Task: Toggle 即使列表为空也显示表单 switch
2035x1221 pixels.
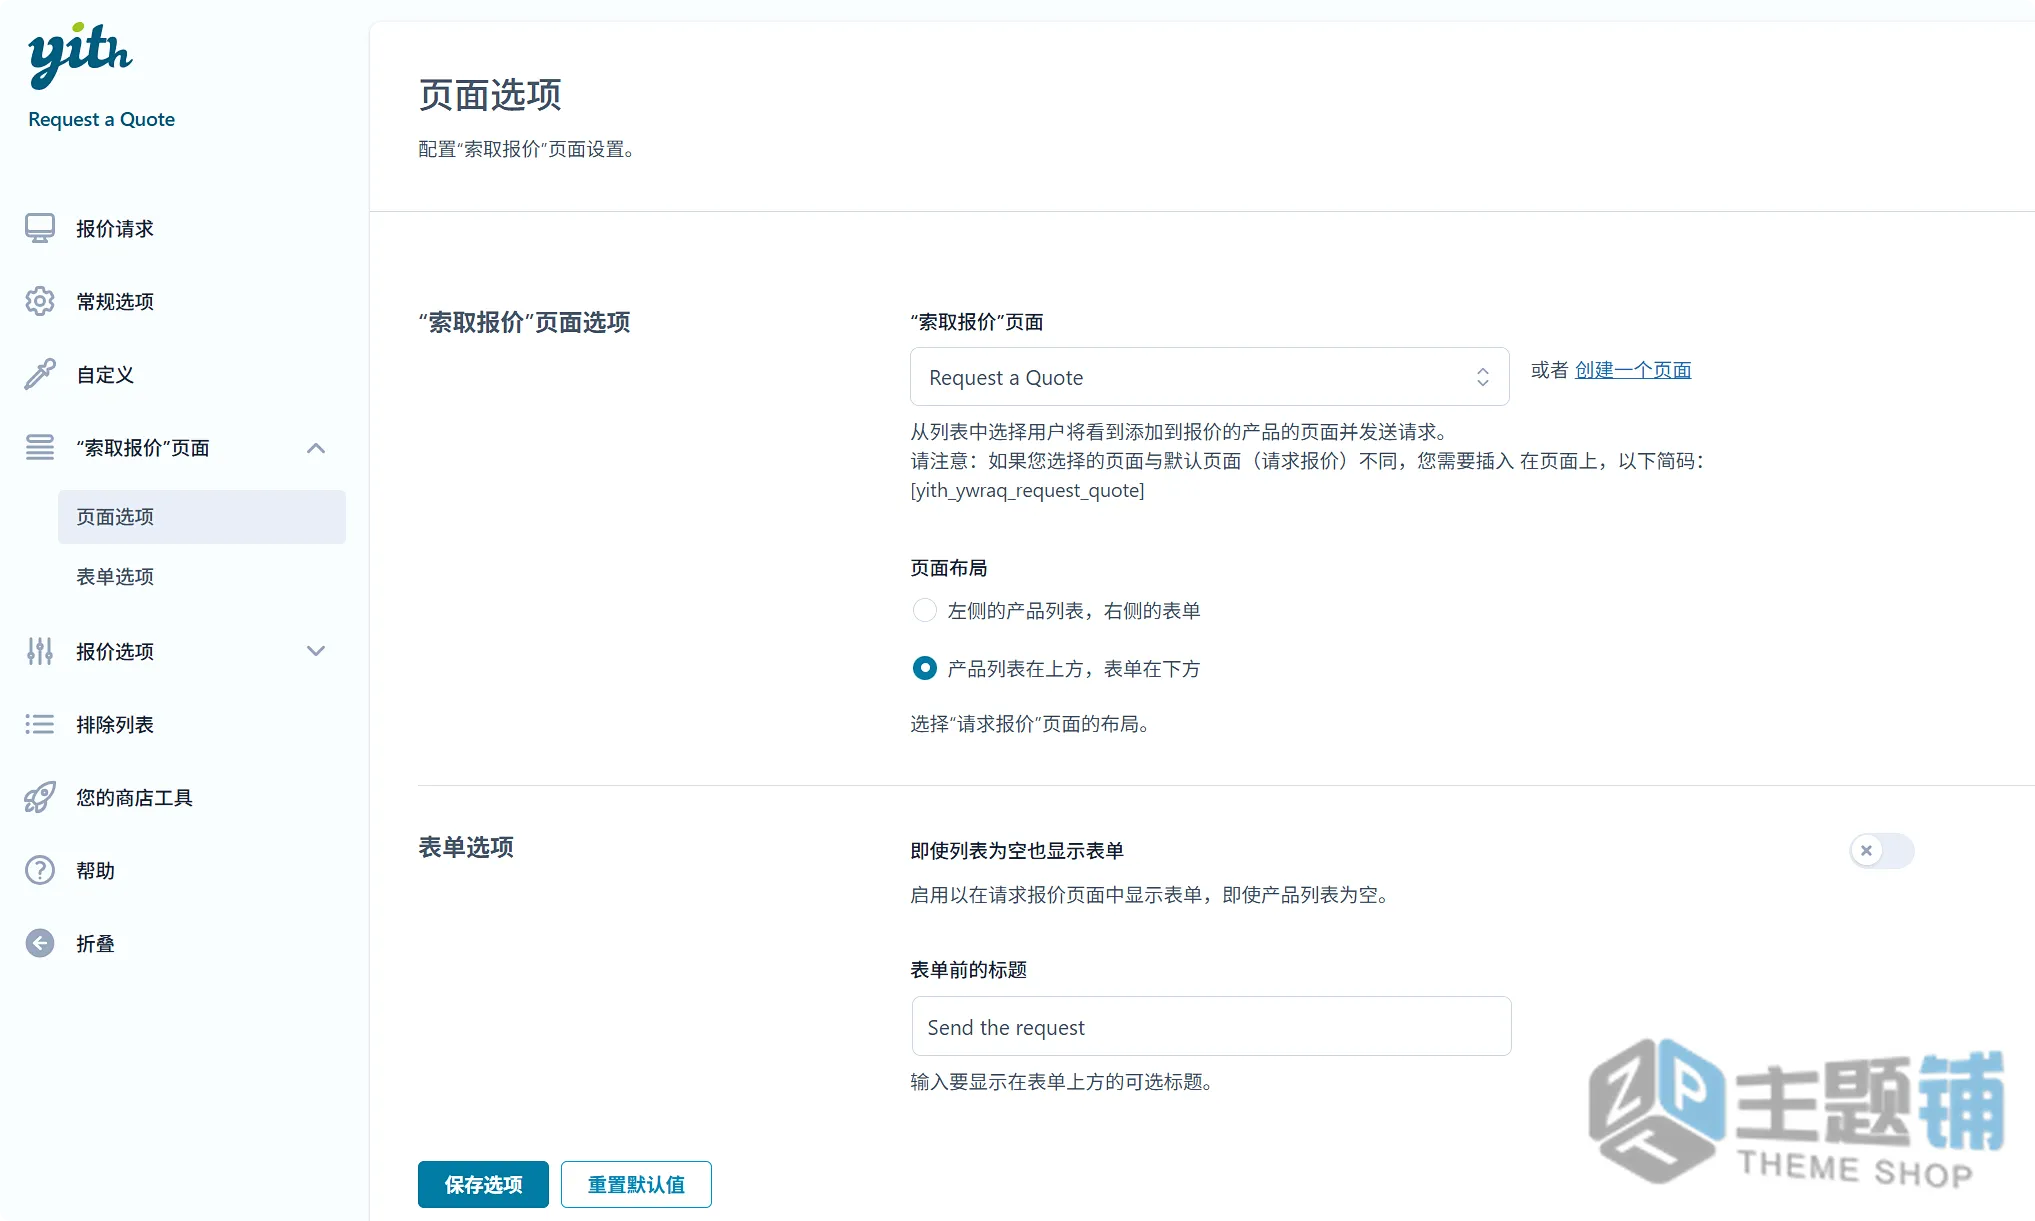Action: (1881, 851)
